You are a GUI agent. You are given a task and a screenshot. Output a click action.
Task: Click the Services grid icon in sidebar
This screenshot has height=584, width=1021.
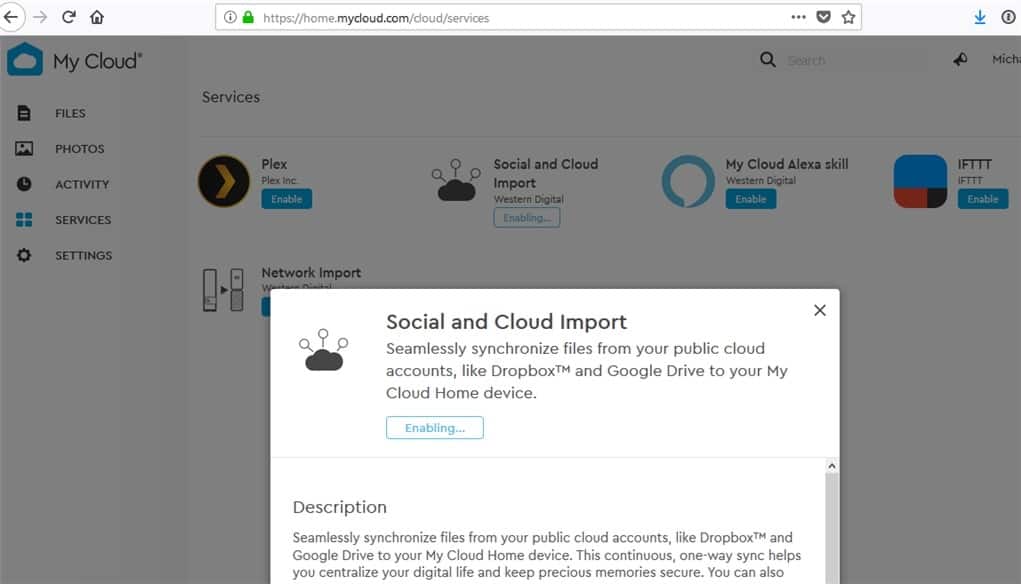[x=24, y=220]
